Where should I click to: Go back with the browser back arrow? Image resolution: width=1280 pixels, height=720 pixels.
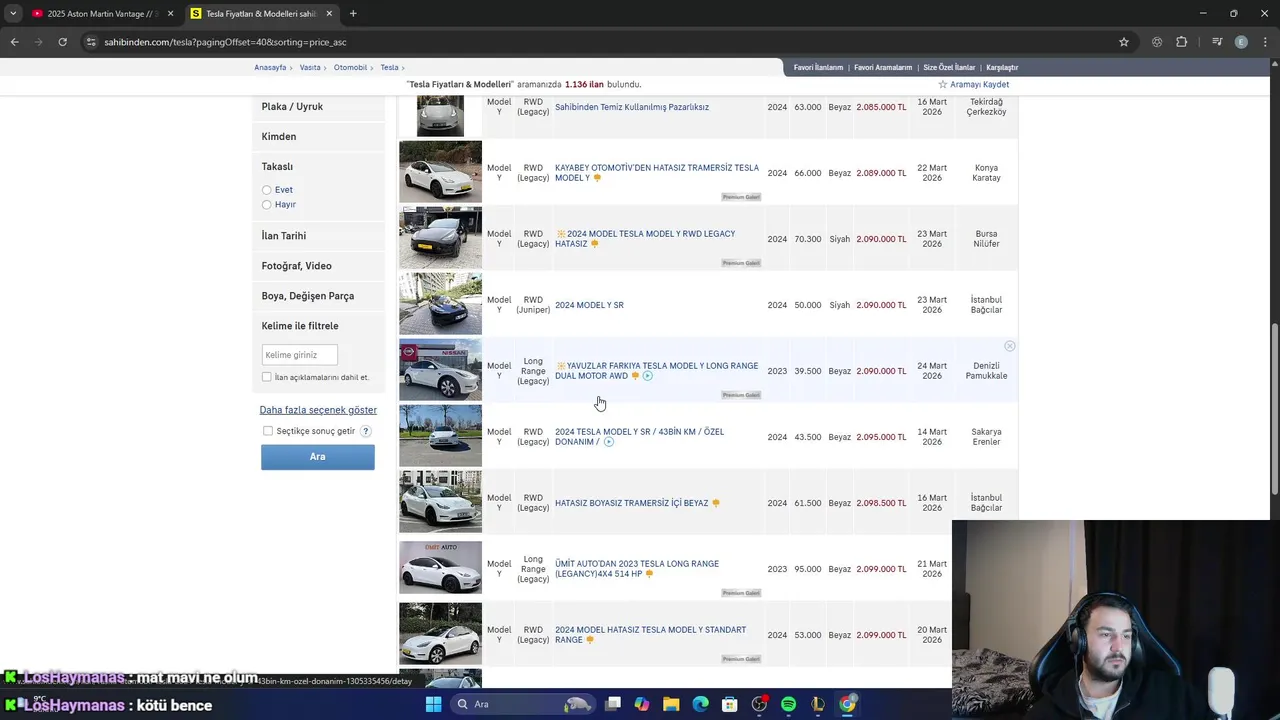coord(14,42)
